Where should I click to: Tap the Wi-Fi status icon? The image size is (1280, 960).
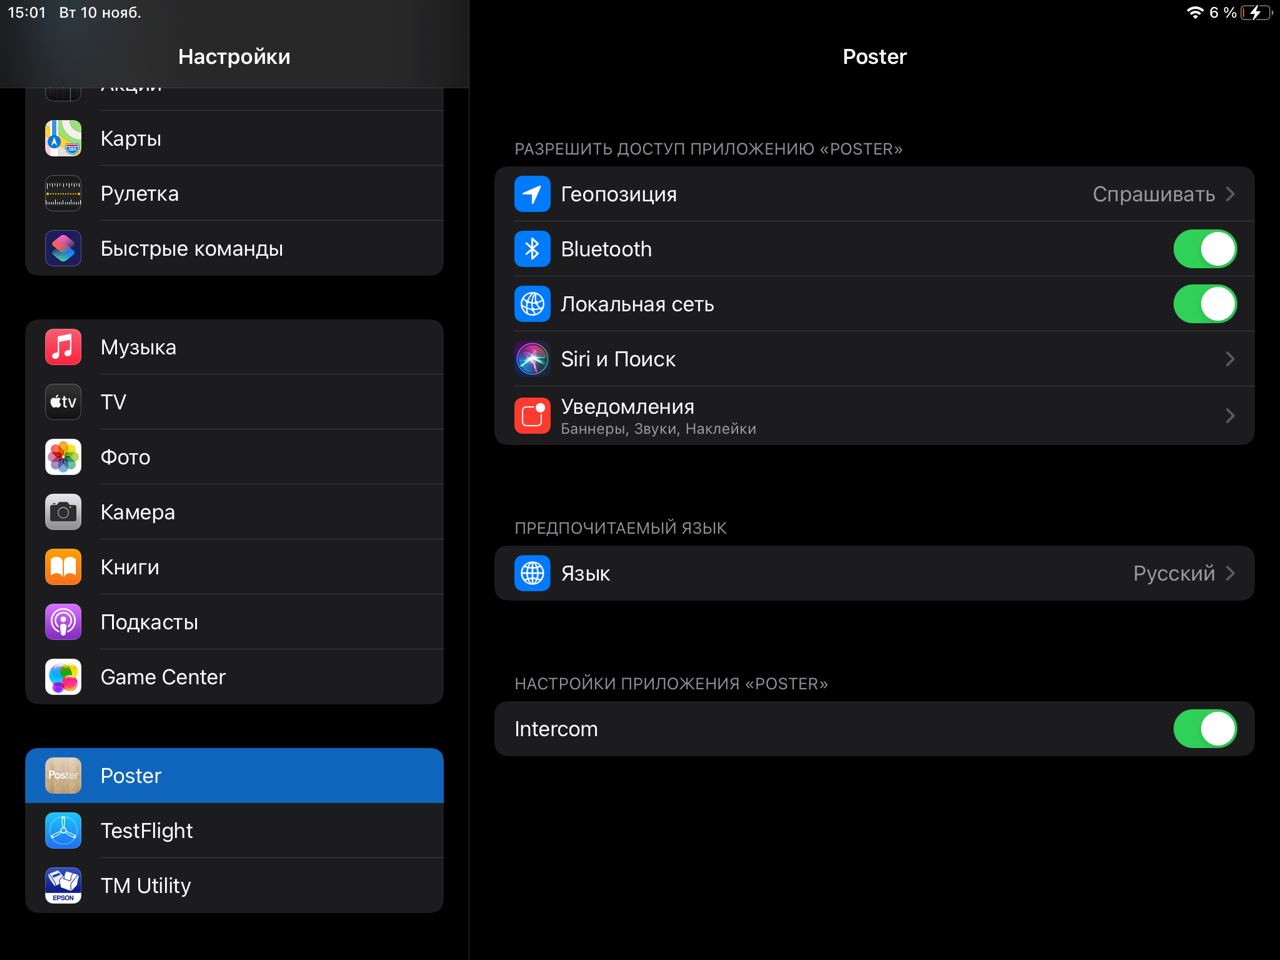[x=1194, y=12]
